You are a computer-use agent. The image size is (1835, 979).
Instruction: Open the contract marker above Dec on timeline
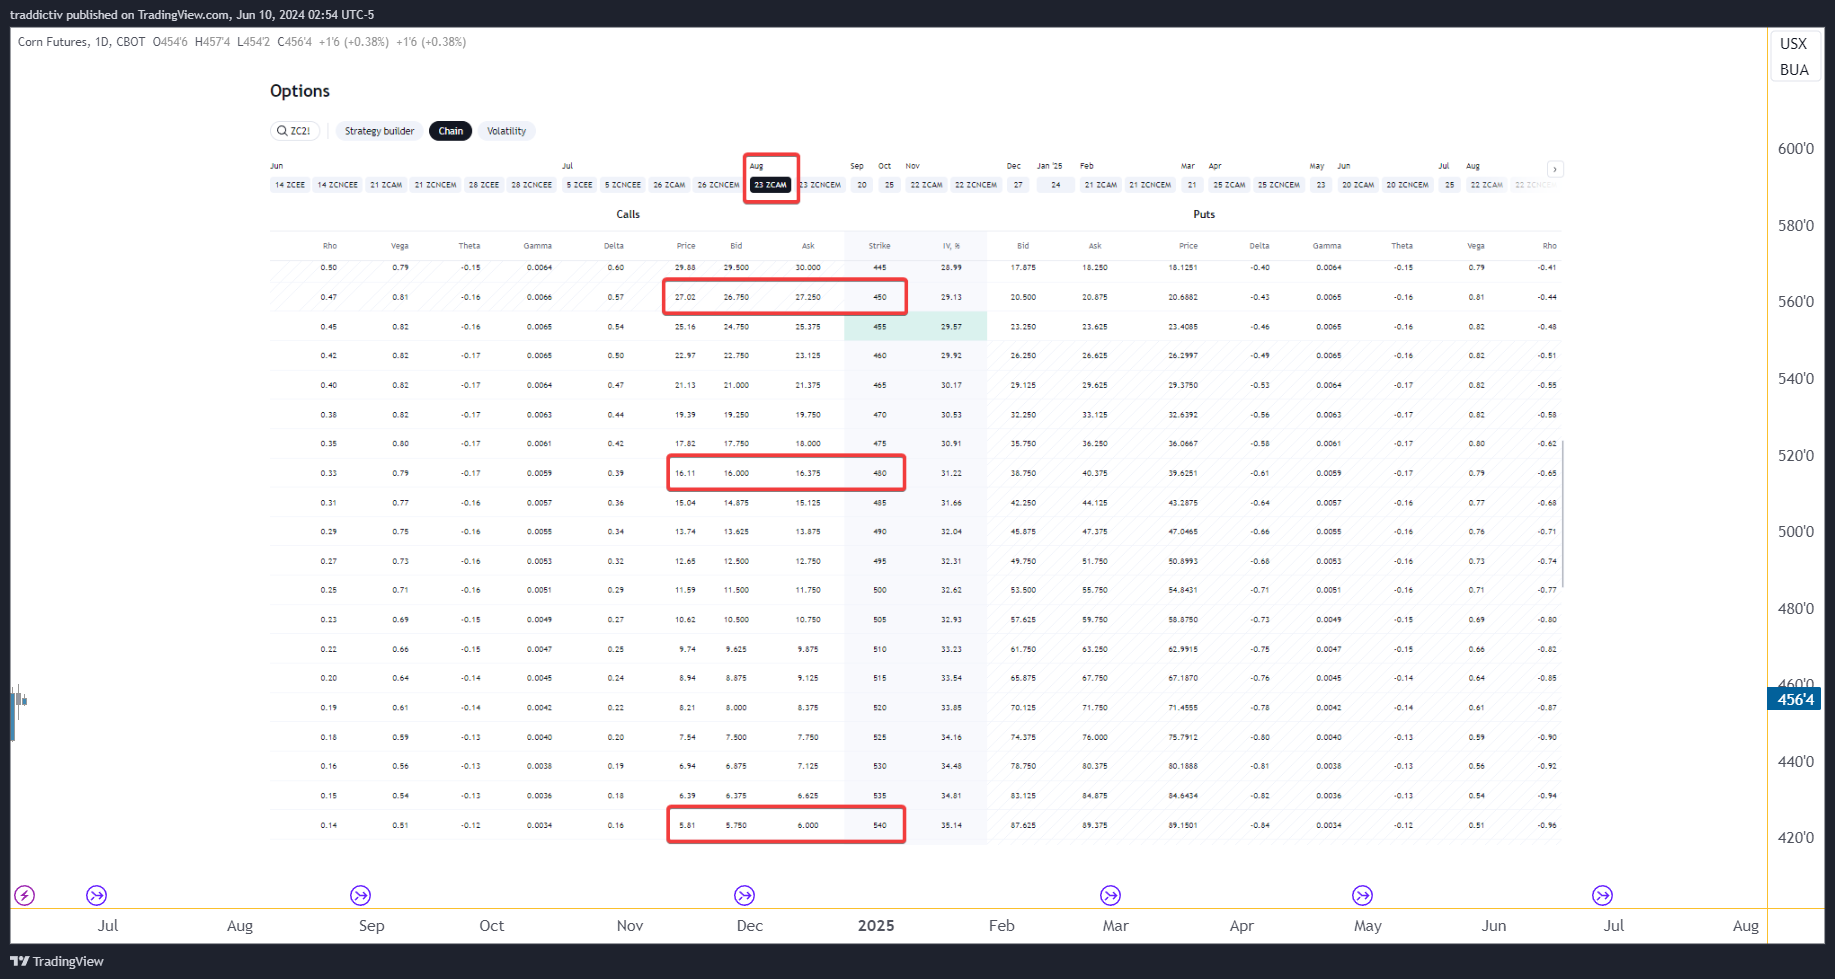click(745, 895)
